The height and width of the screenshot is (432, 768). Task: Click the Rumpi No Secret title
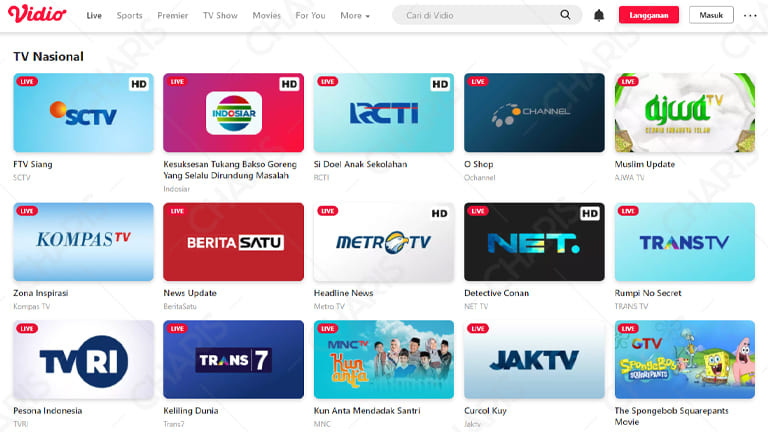click(648, 293)
